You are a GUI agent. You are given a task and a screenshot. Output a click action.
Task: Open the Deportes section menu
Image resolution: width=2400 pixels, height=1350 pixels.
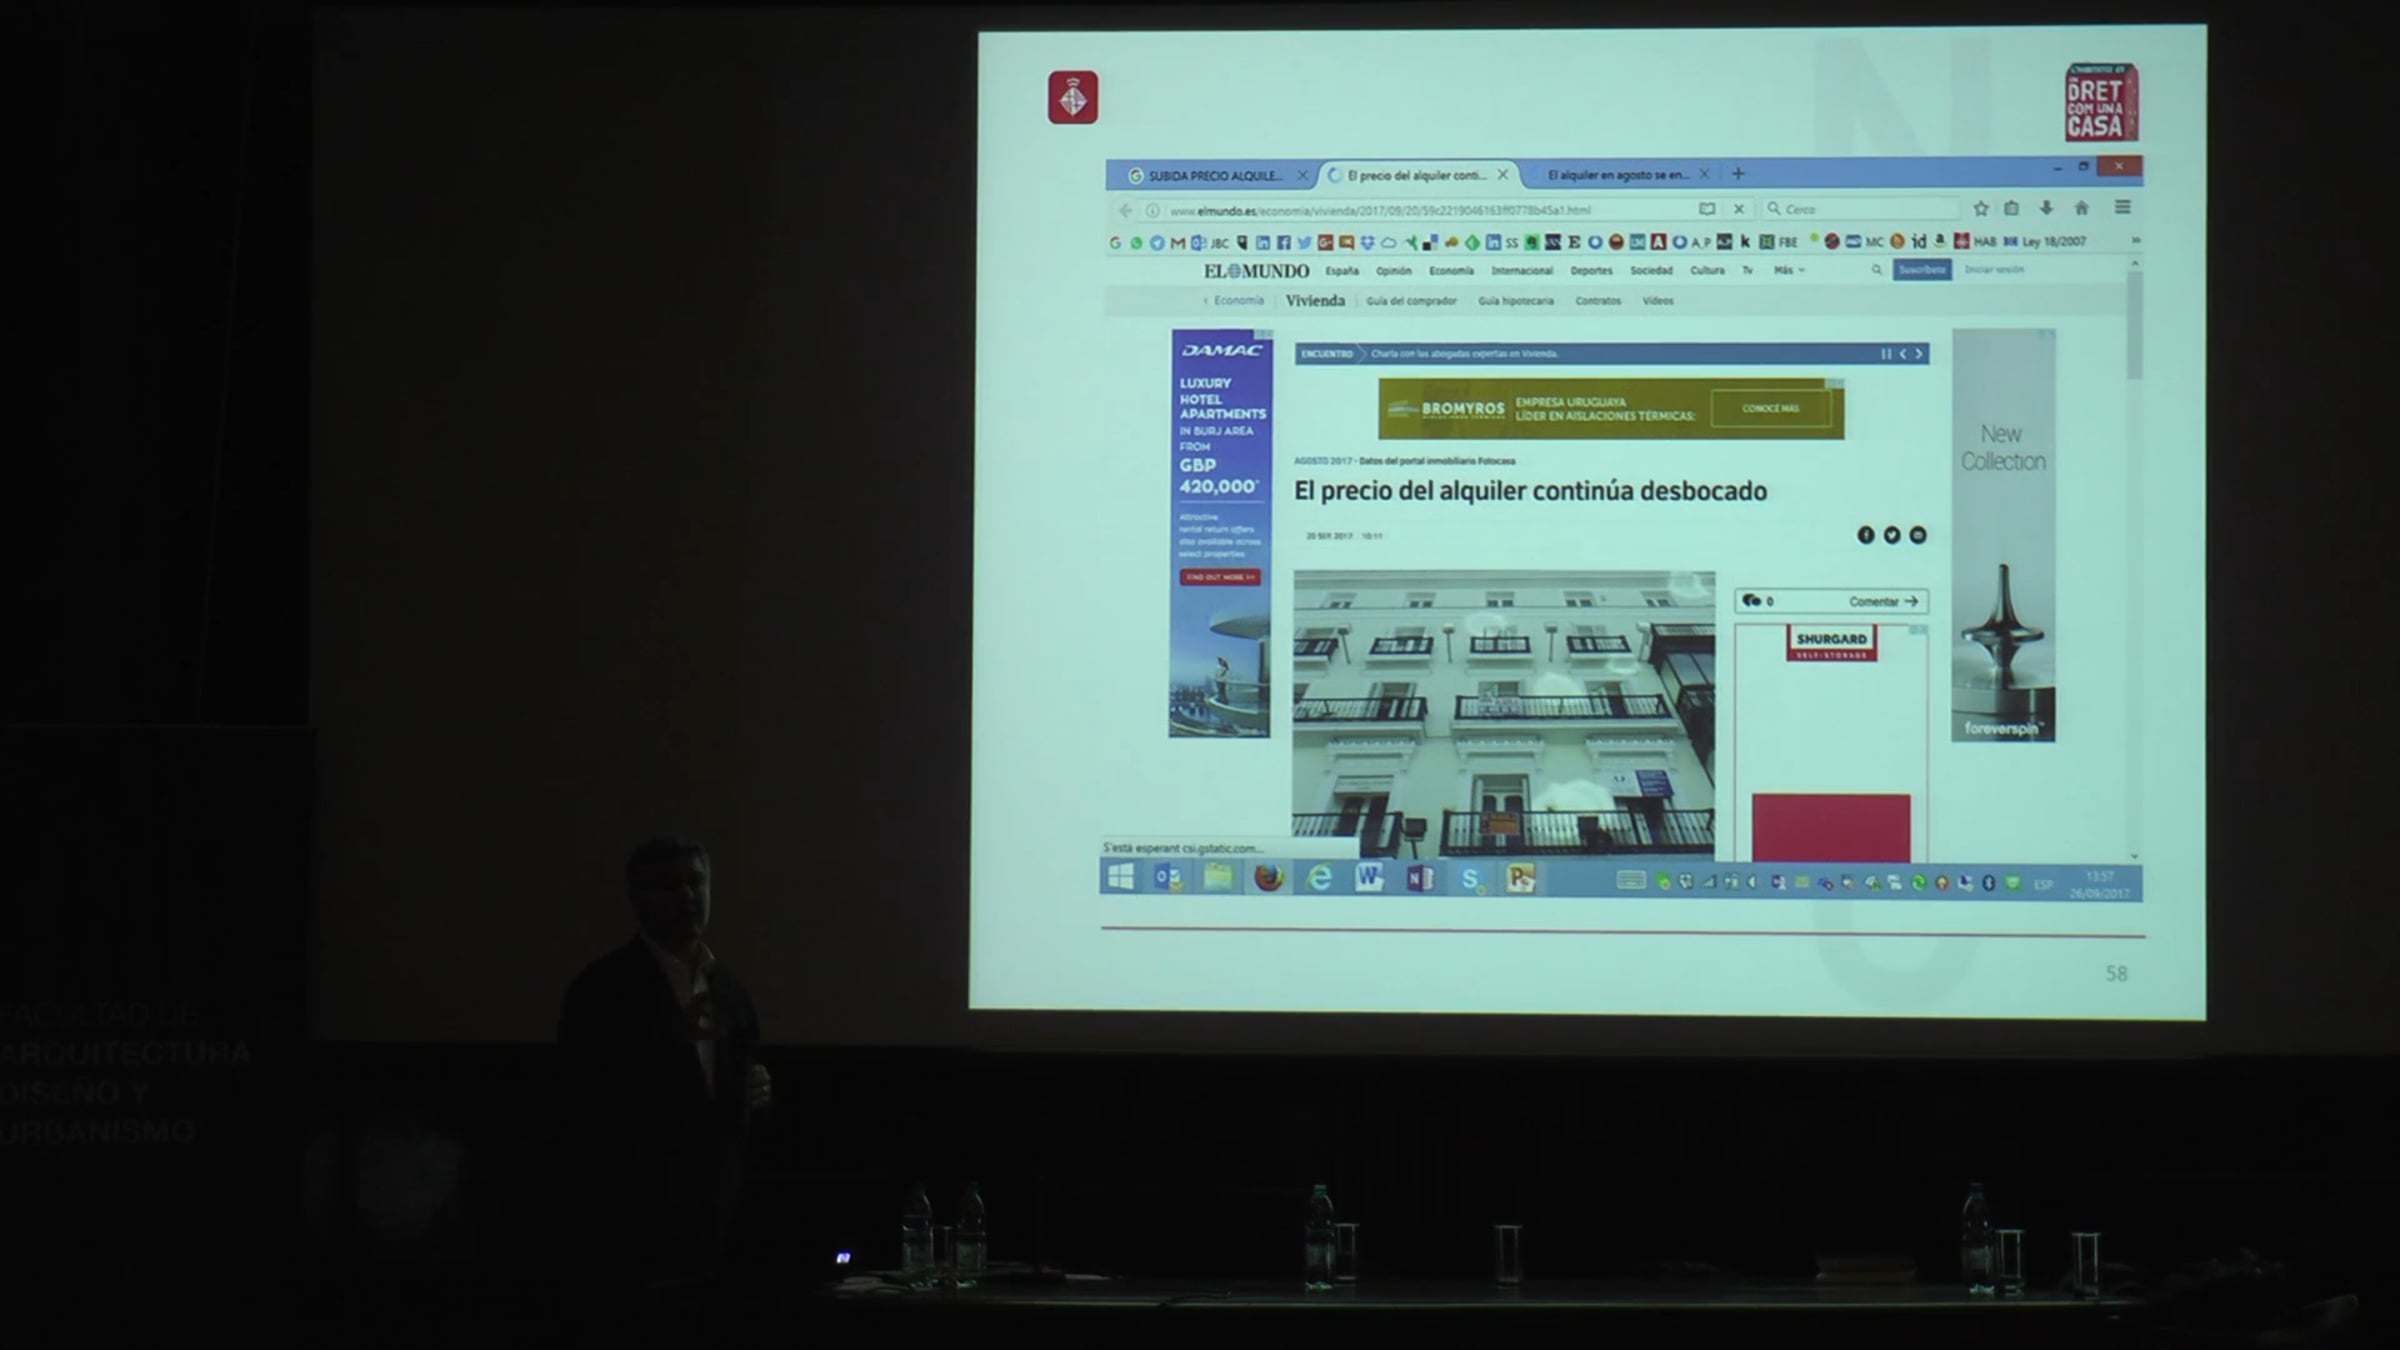click(x=1591, y=271)
